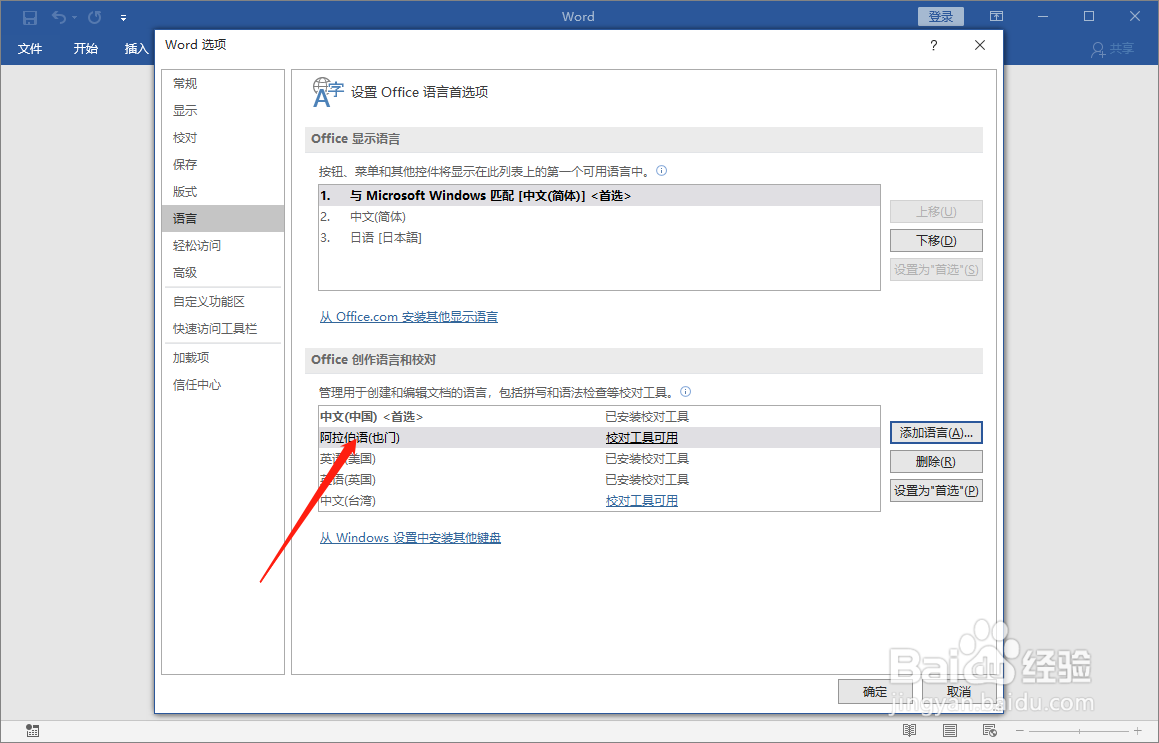Open 校对工具可用 link for 中文(台湾)
The image size is (1159, 743).
tap(642, 501)
